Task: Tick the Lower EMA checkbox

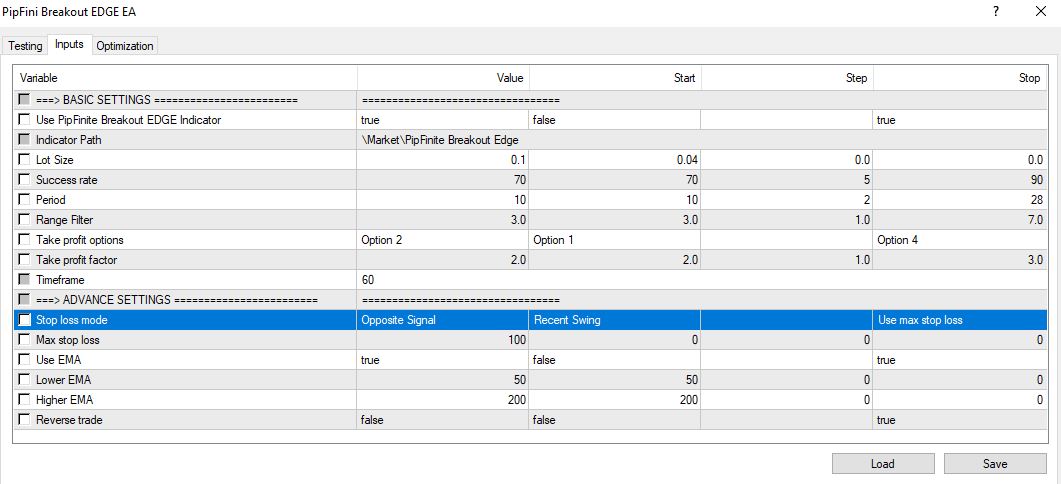Action: [24, 380]
